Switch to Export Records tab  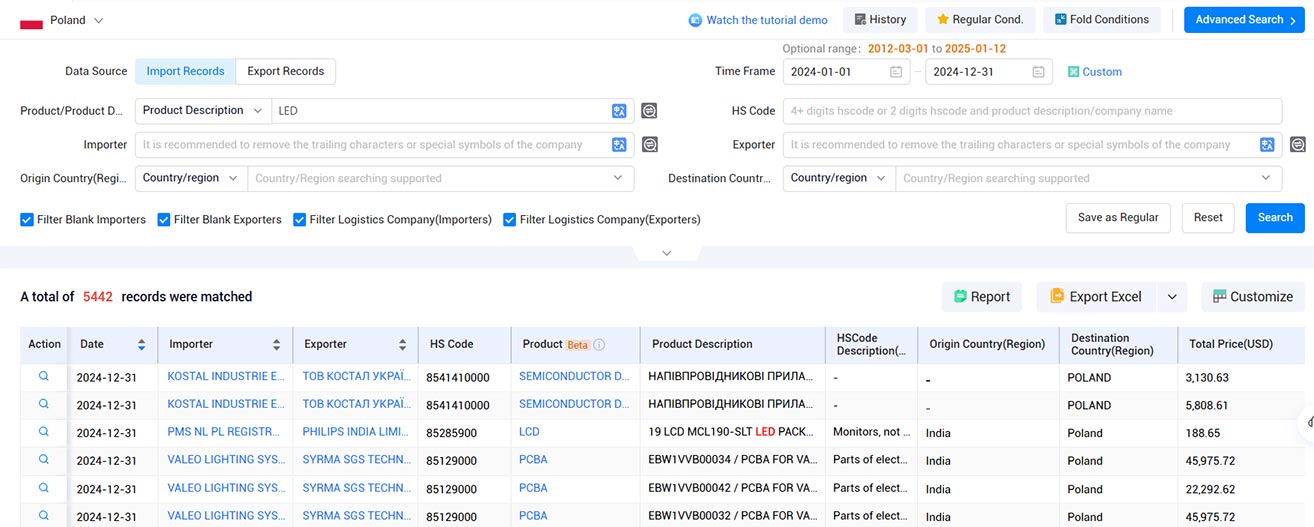pos(286,72)
